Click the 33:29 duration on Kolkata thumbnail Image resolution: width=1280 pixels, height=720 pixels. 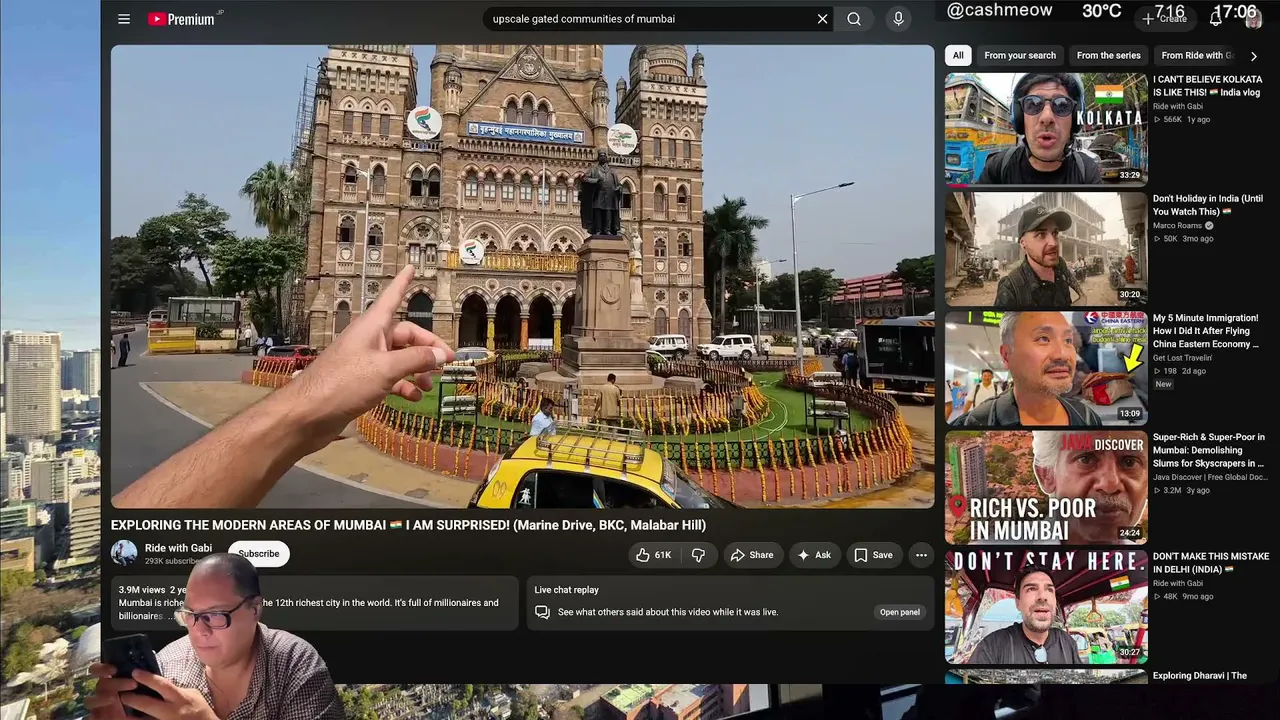click(x=1130, y=175)
